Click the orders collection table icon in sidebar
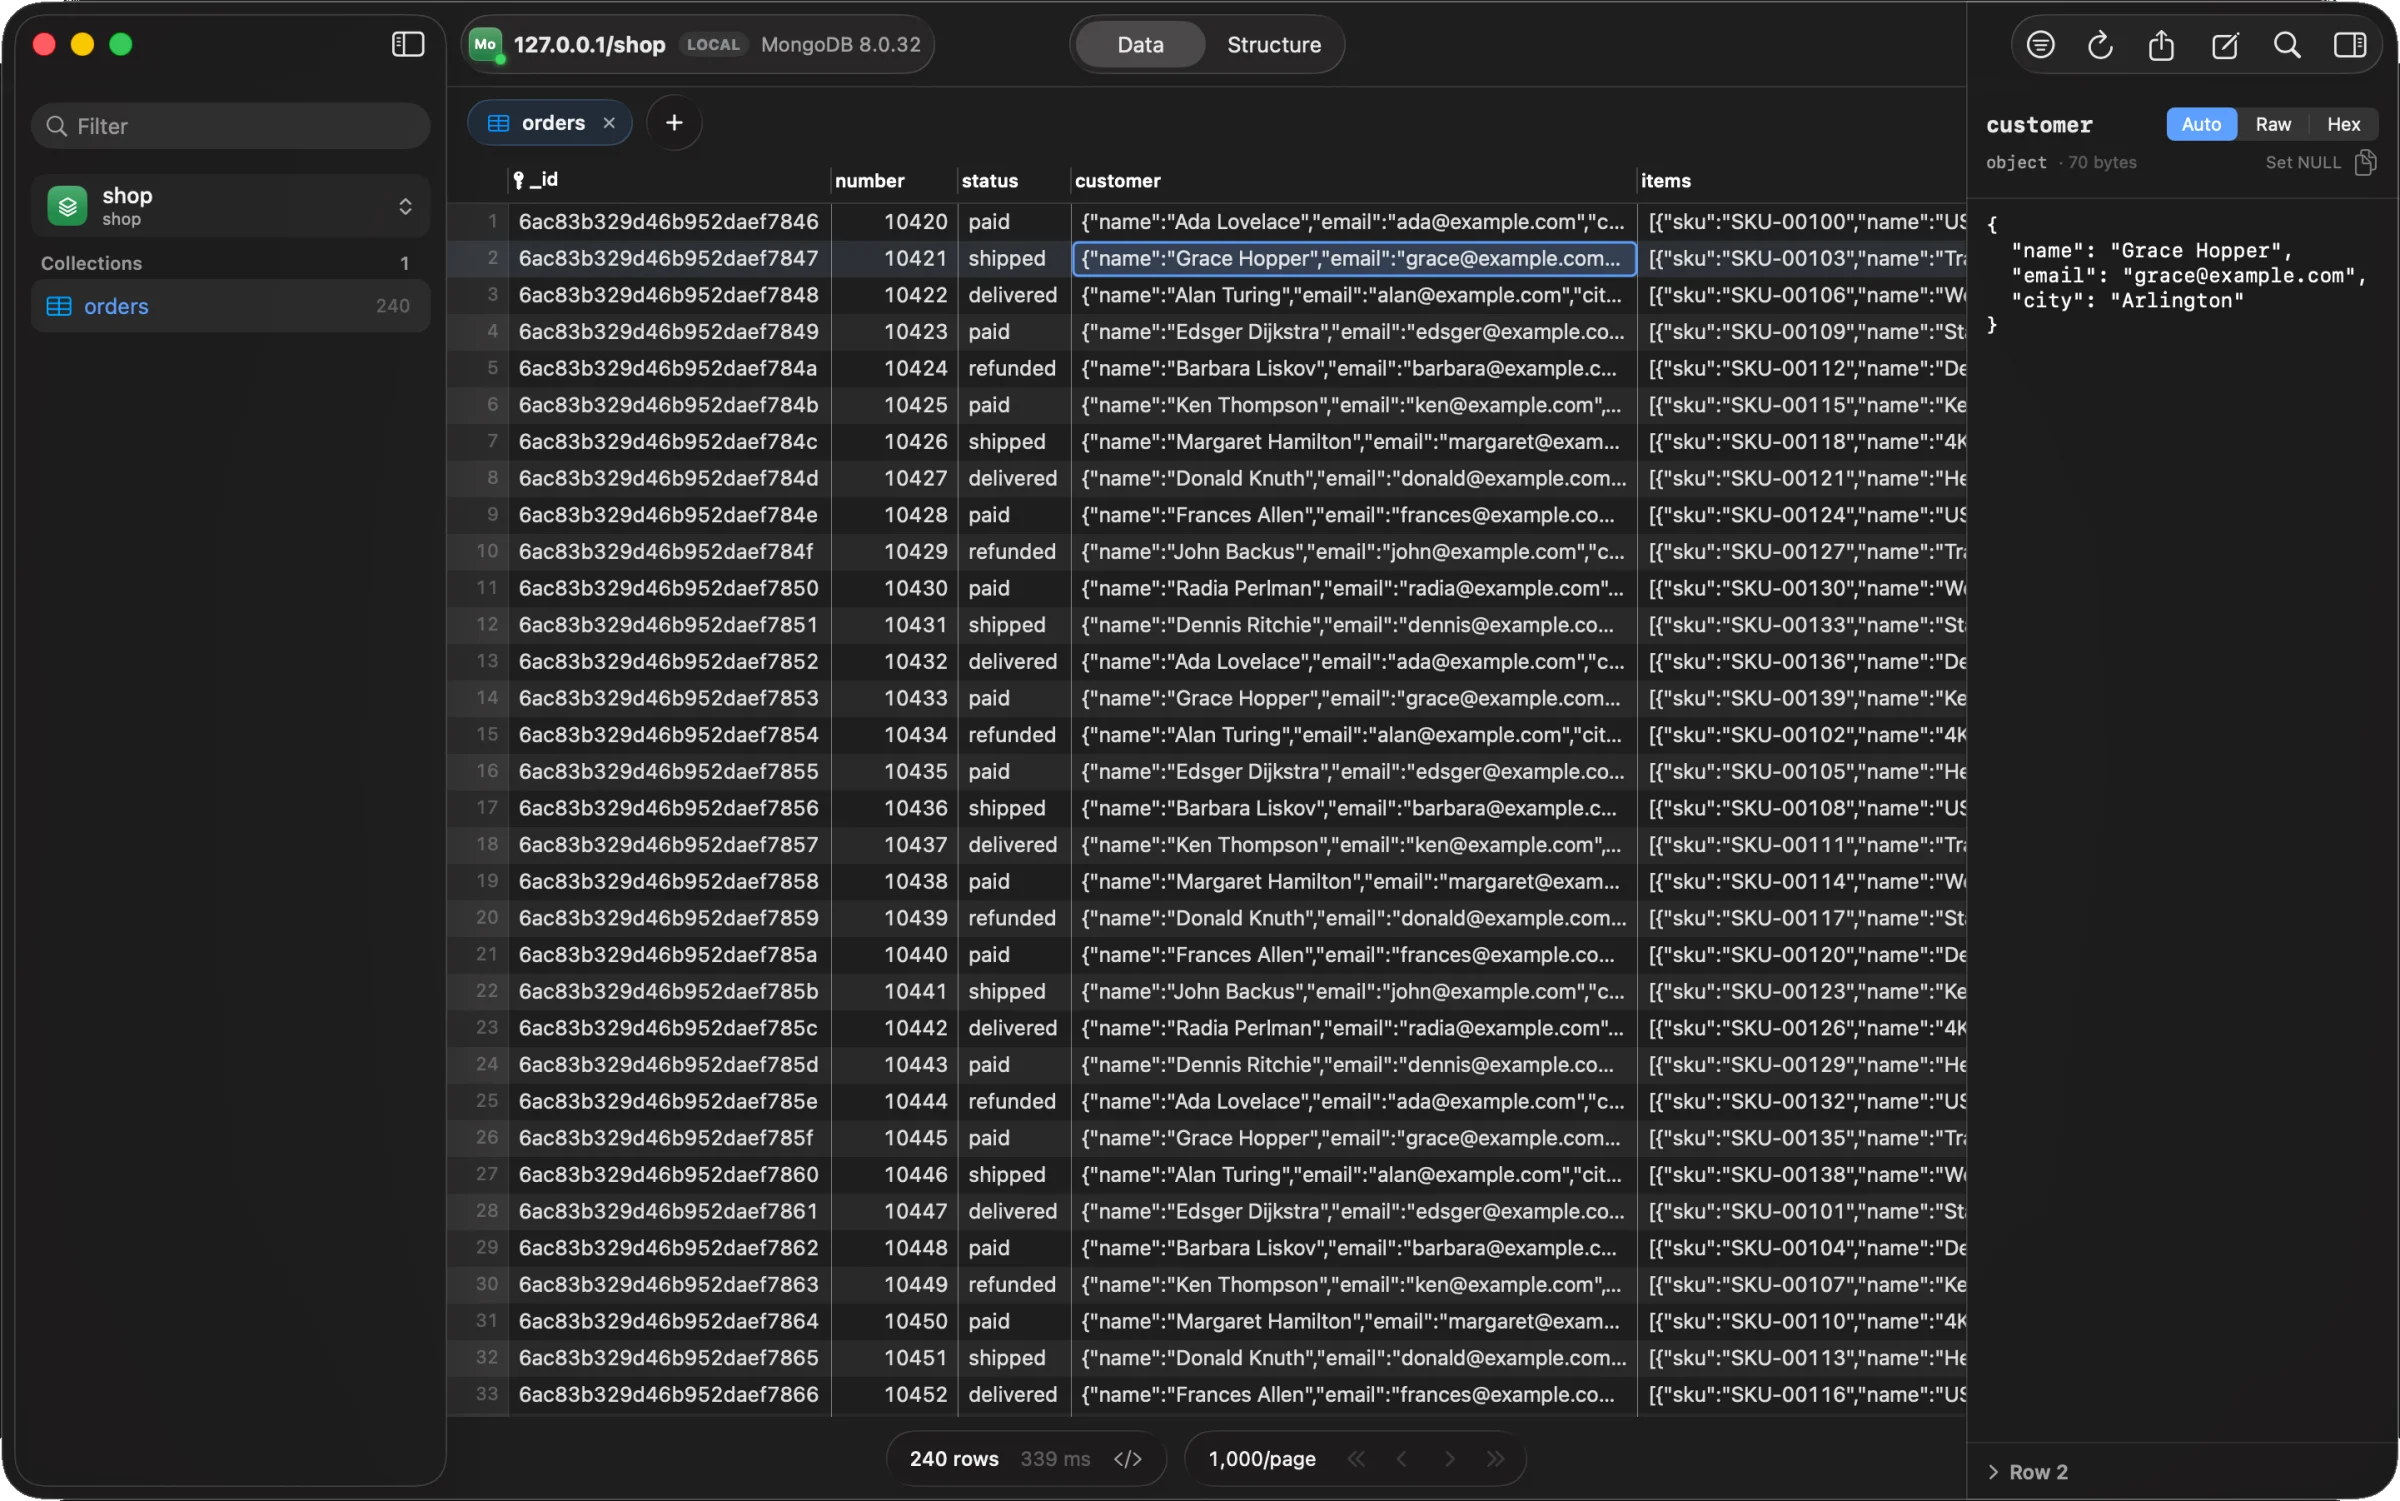2400x1501 pixels. 59,306
